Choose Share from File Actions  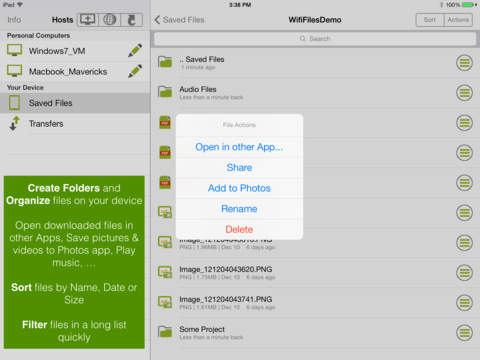[239, 168]
